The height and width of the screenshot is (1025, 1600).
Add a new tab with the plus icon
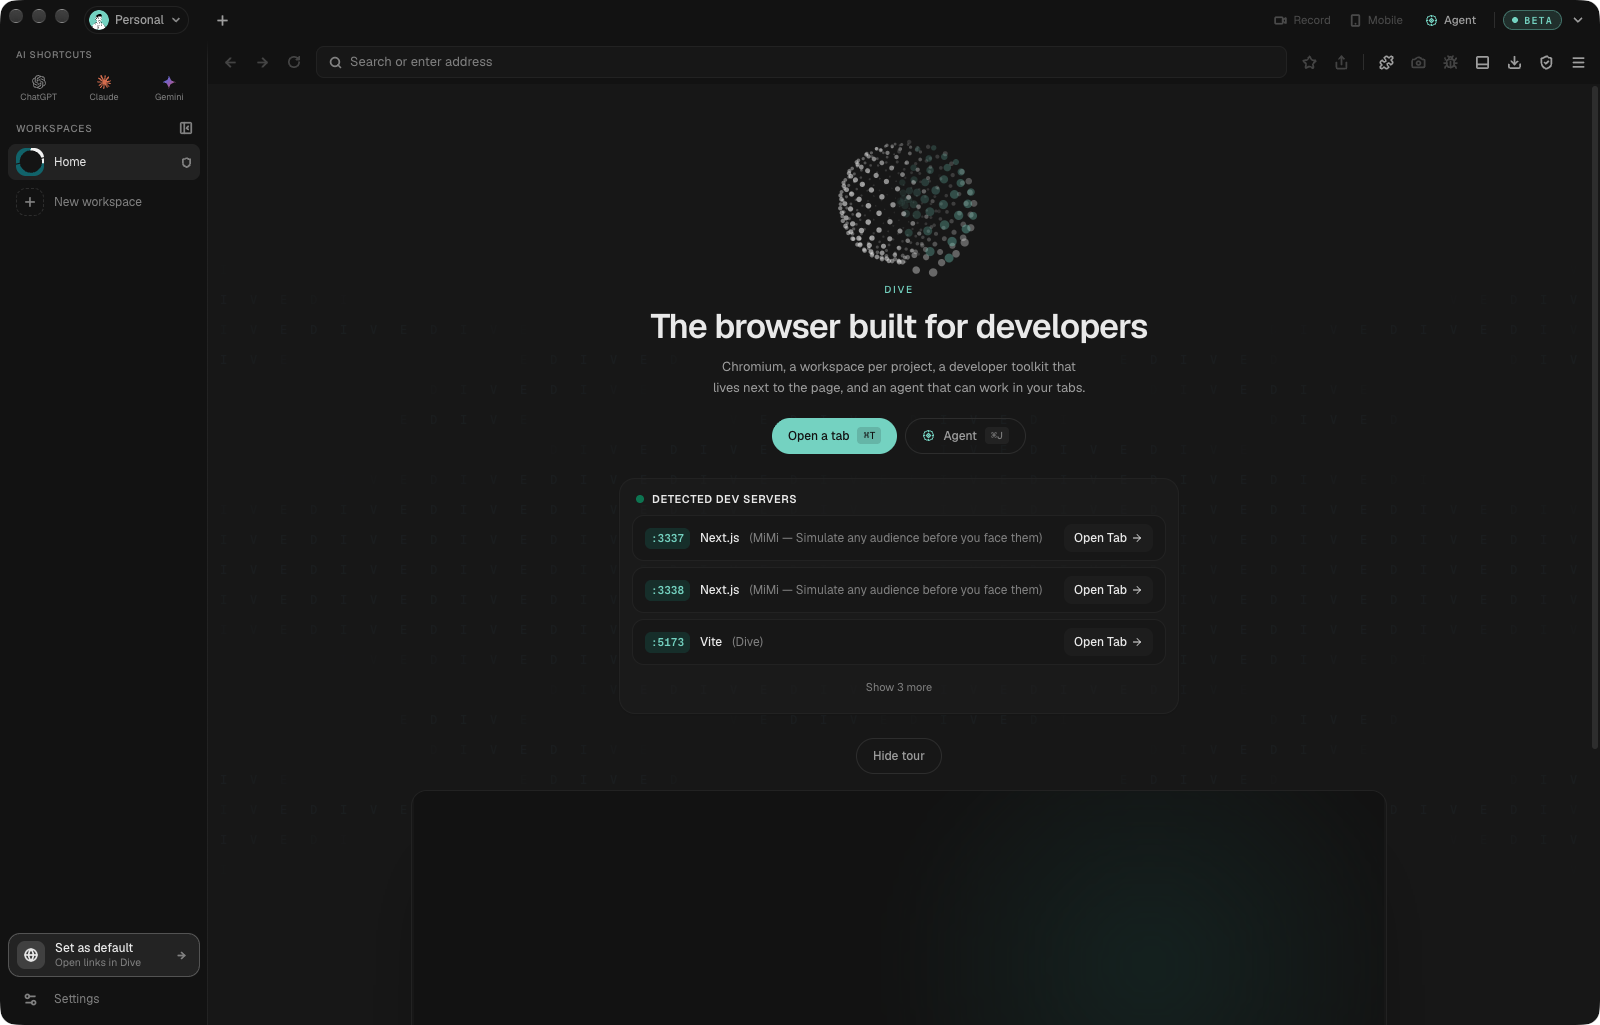coord(222,20)
